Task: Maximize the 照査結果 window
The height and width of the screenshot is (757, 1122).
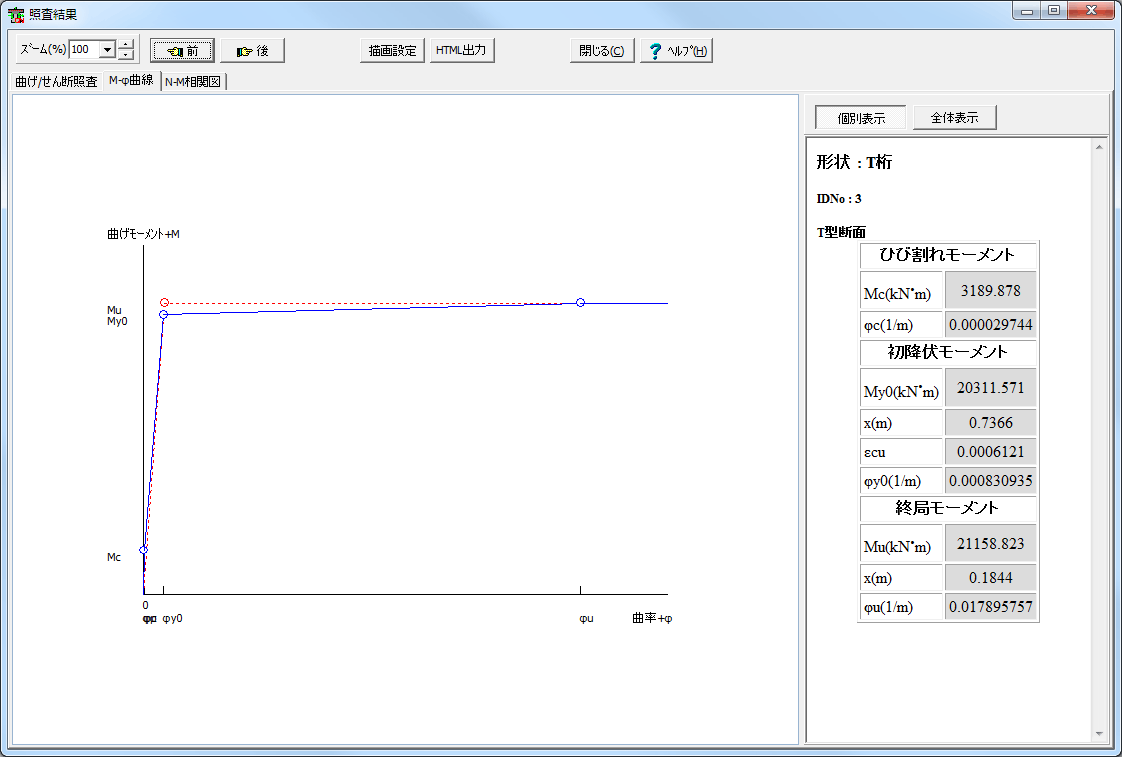Action: pos(1053,11)
